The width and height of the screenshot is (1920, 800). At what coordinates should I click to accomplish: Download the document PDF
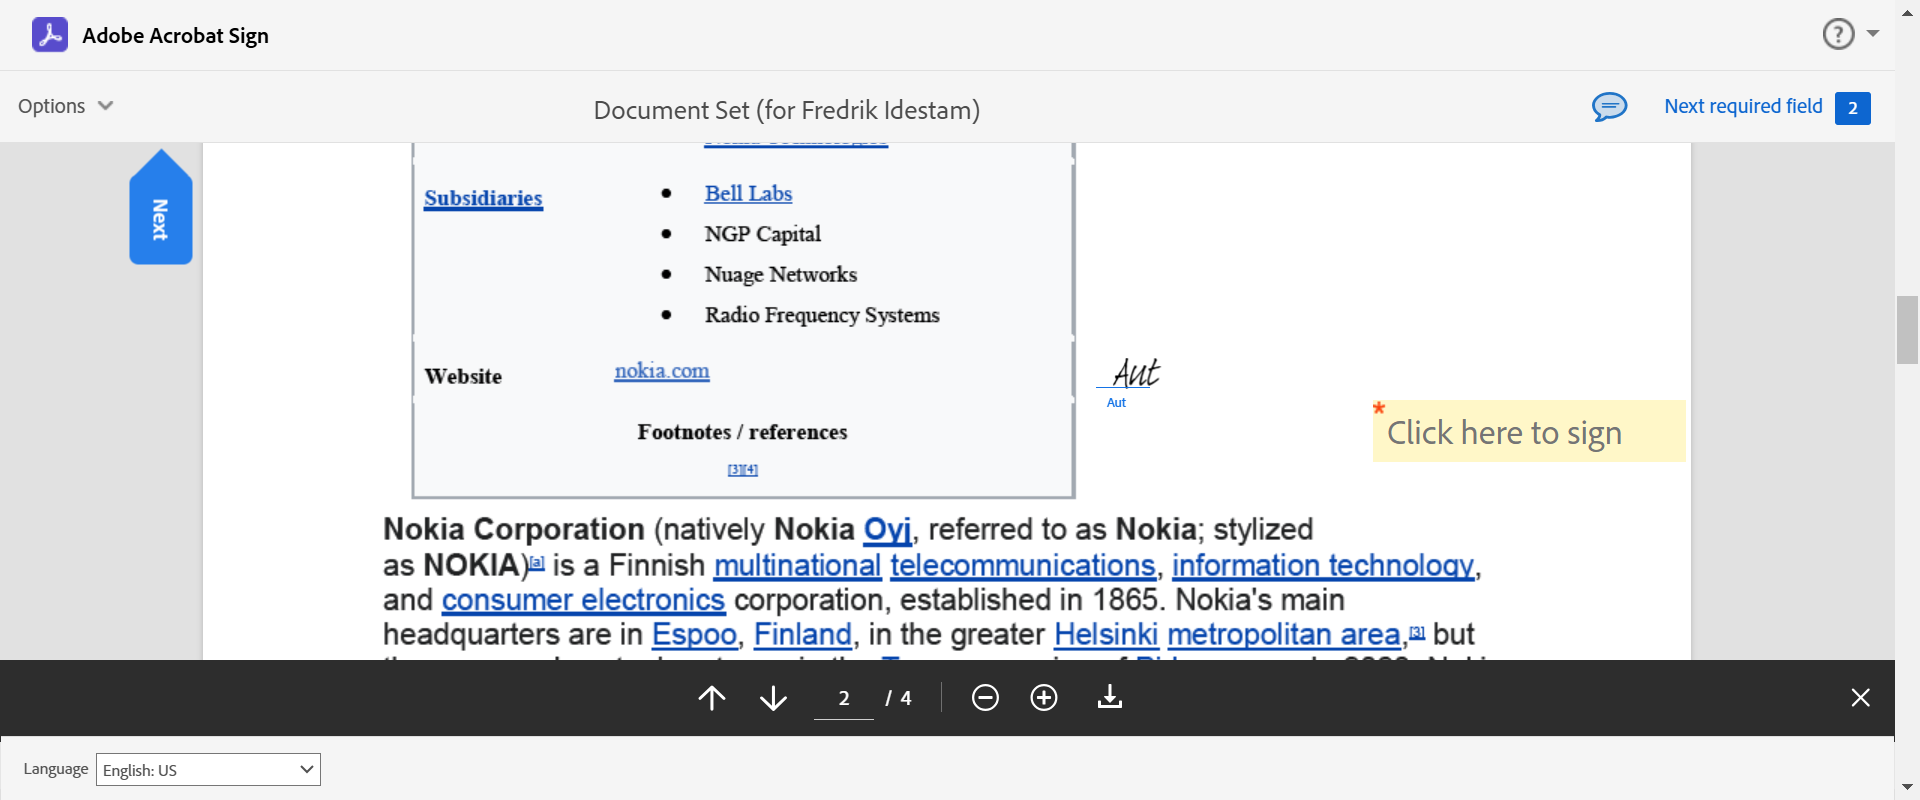(1110, 698)
